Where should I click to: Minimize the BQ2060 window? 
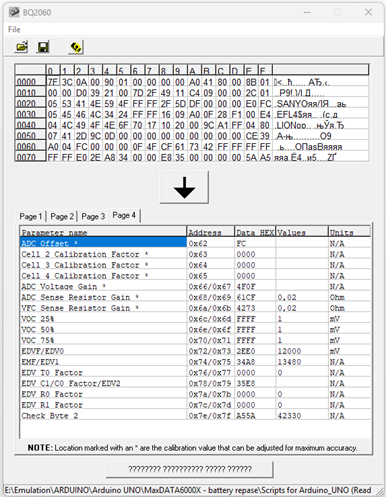[307, 12]
